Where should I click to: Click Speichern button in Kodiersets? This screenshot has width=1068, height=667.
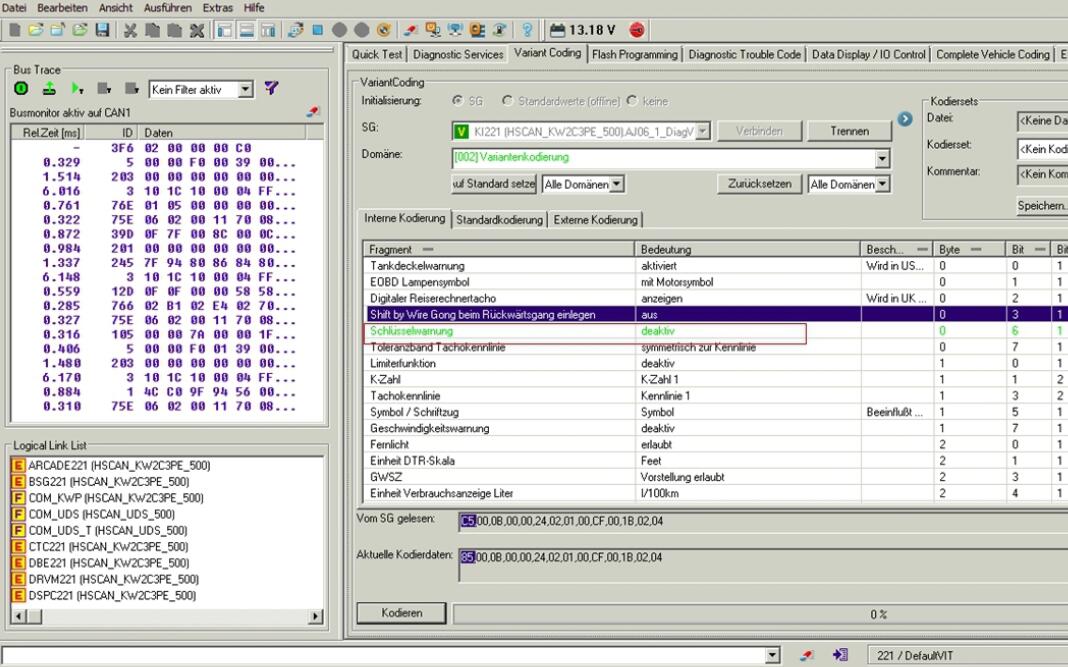coord(1042,205)
